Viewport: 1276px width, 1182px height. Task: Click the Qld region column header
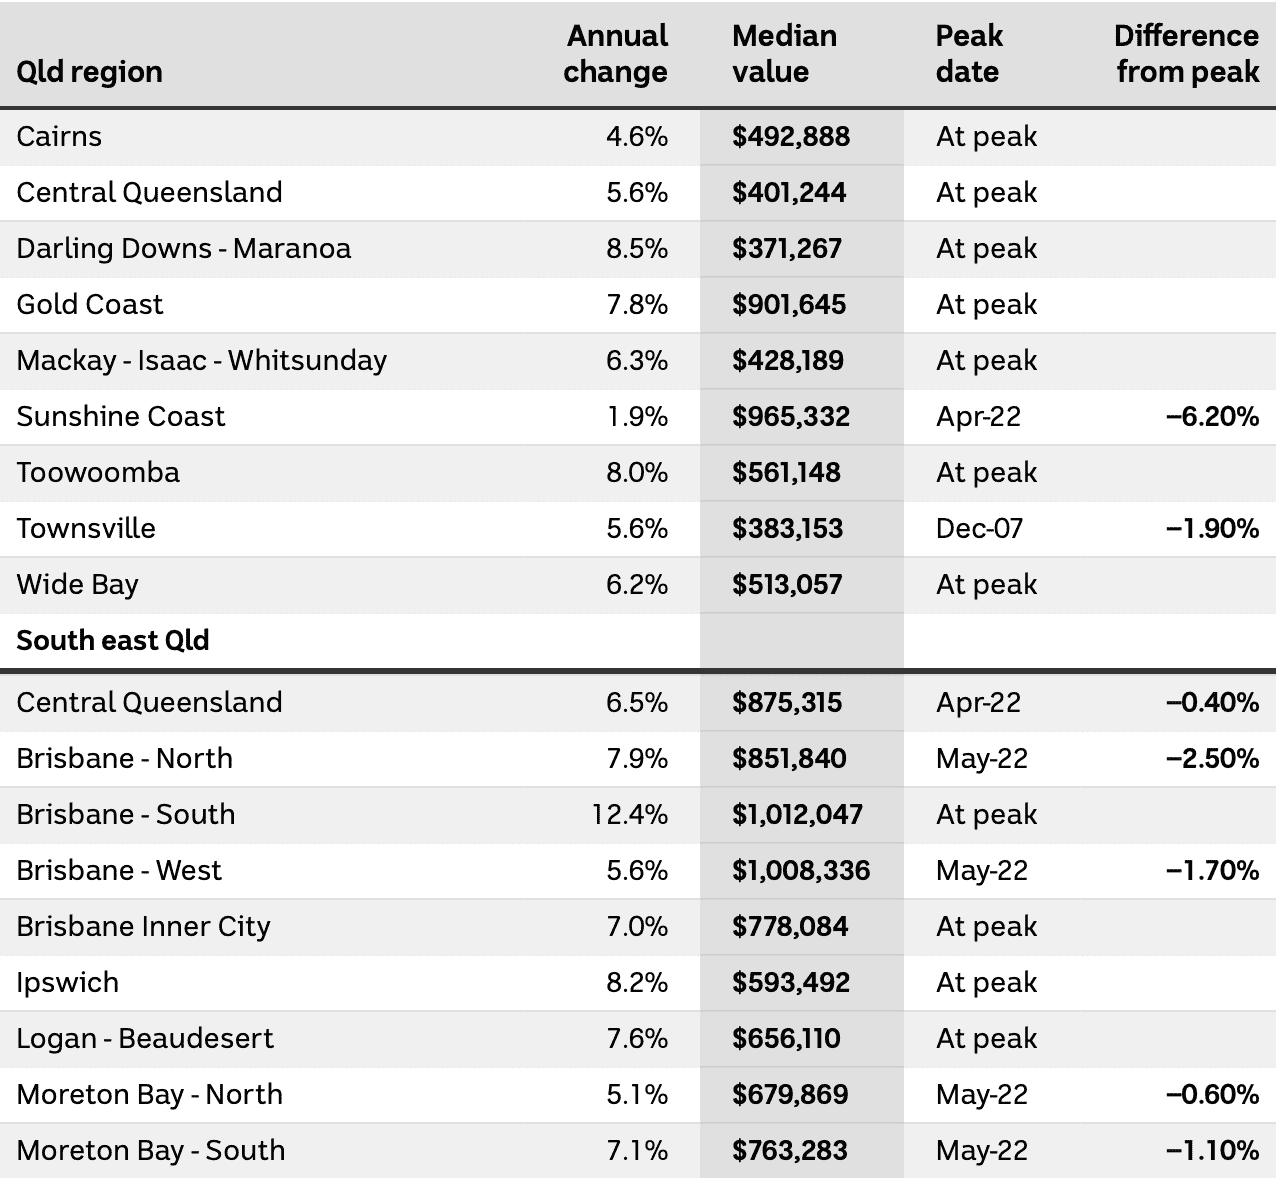tap(89, 73)
